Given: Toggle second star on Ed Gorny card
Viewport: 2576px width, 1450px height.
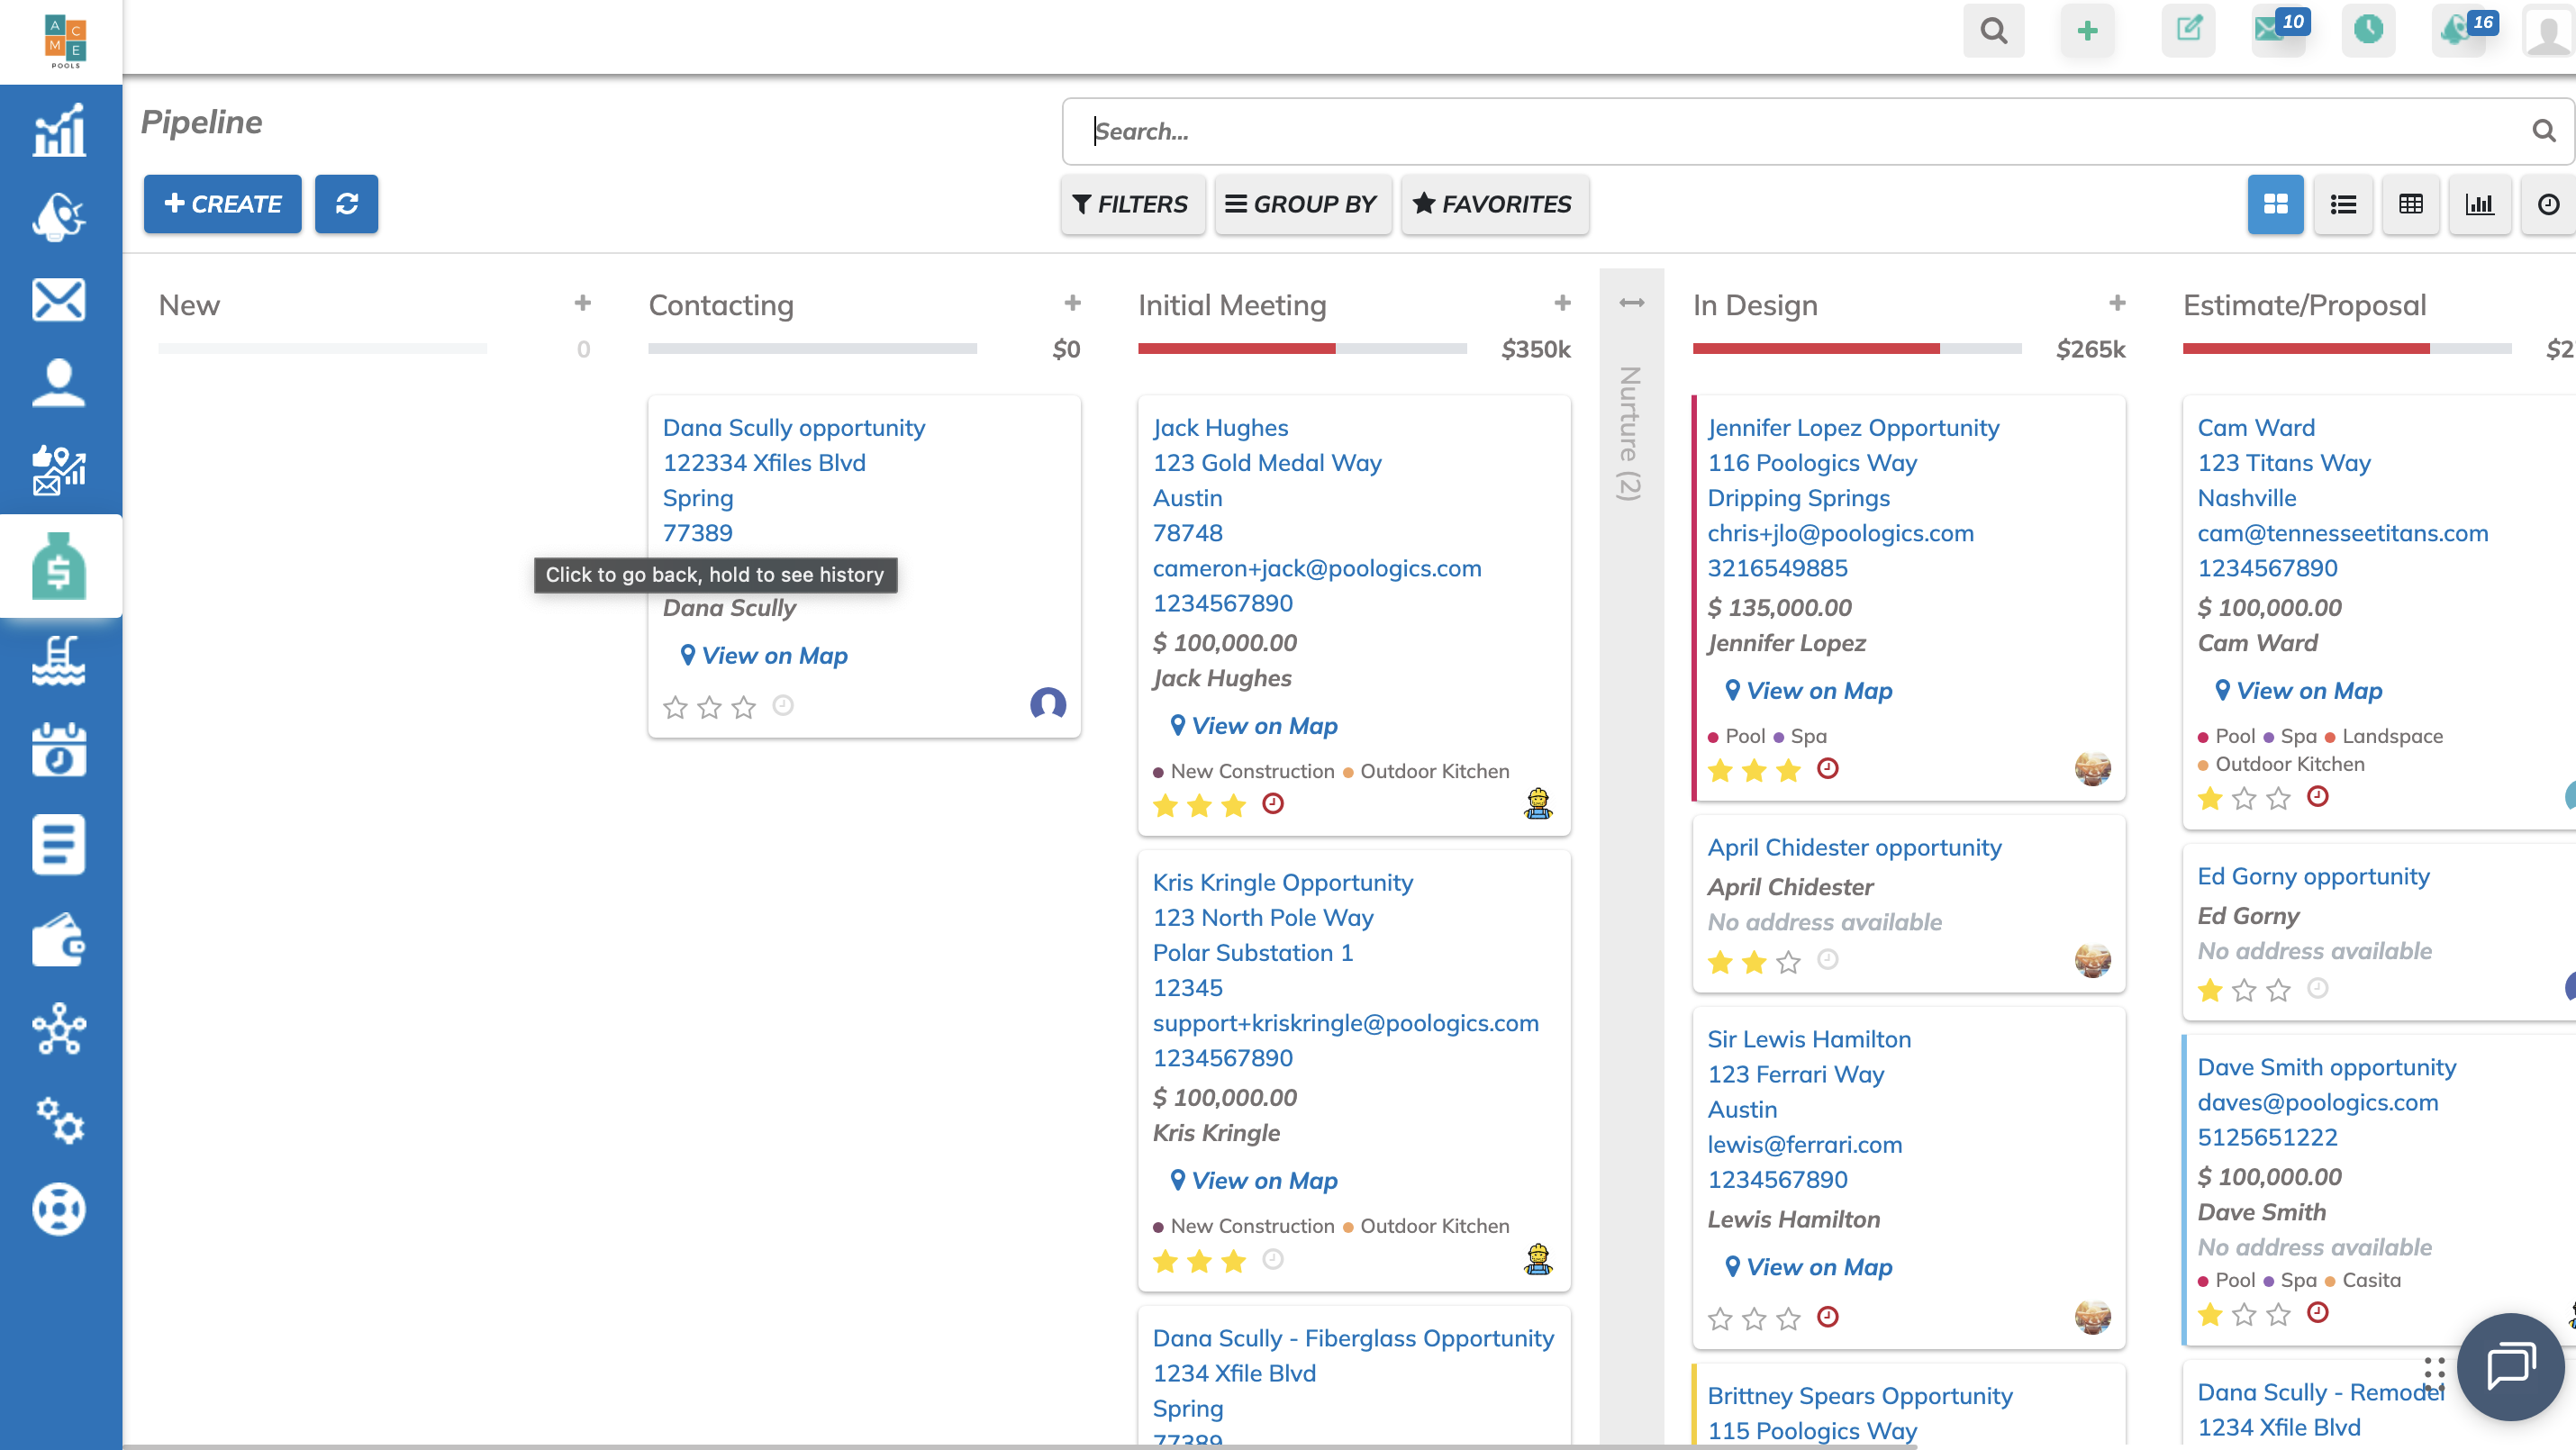Looking at the screenshot, I should (2244, 990).
